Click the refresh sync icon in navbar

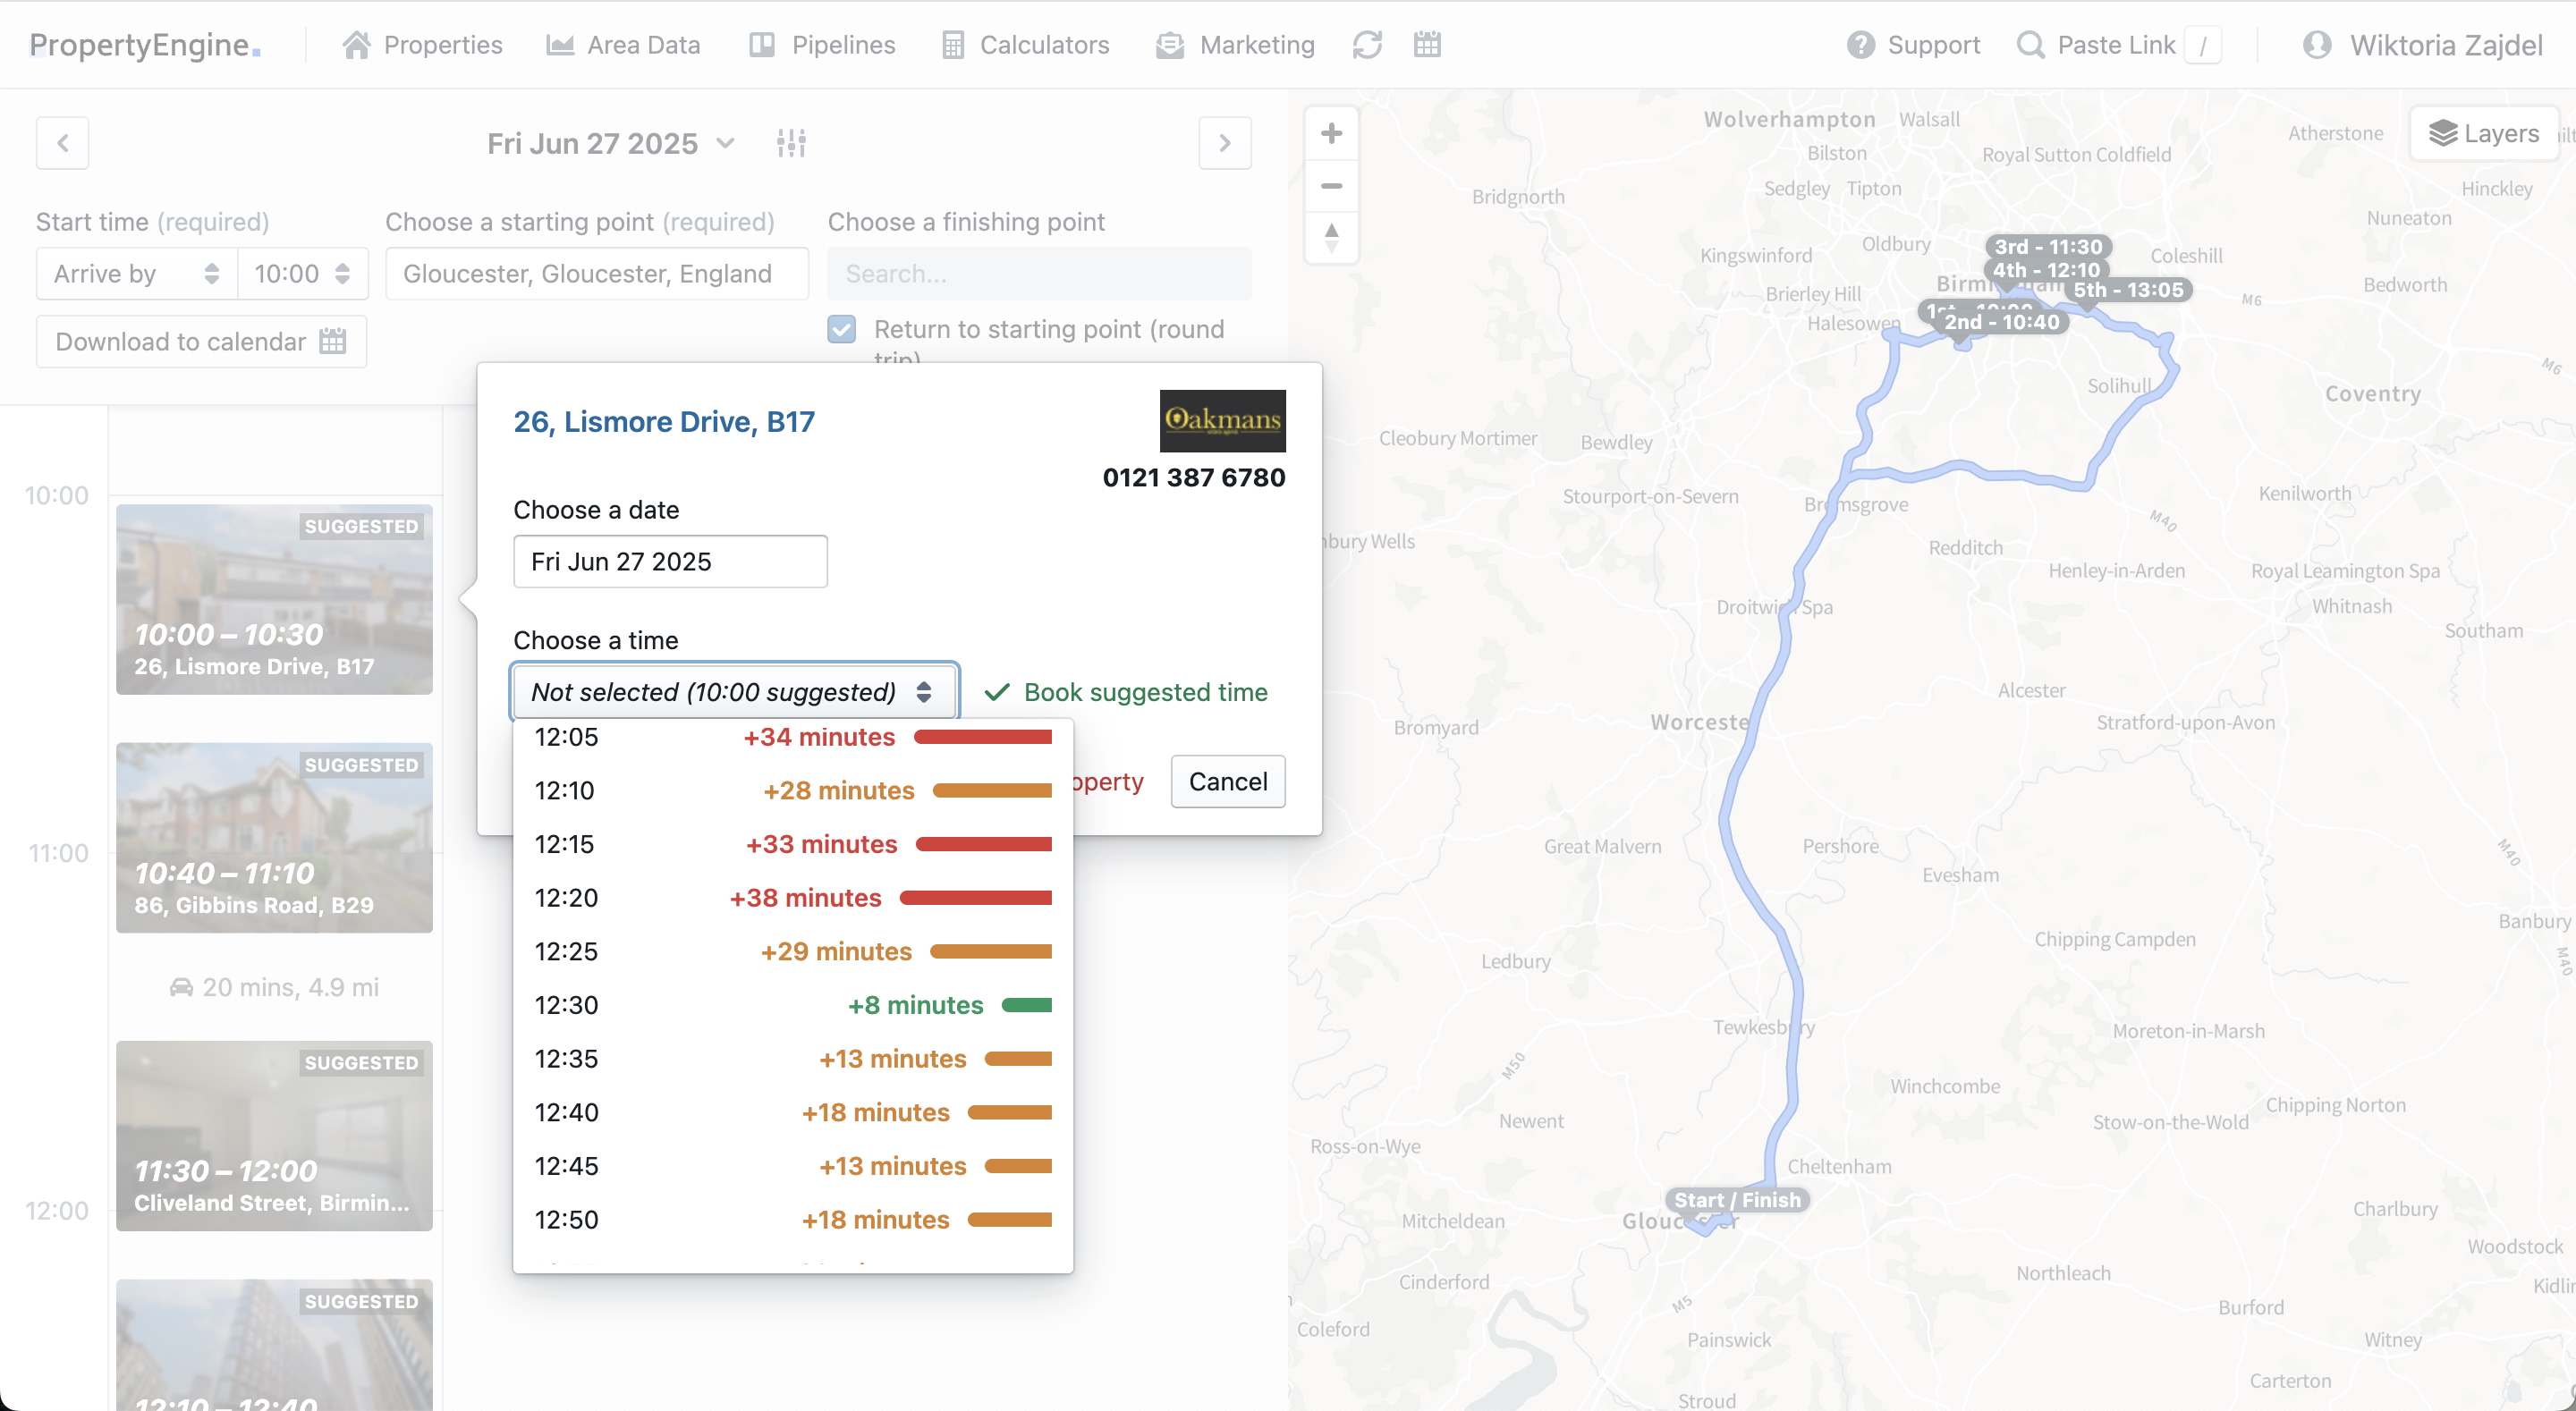pos(1367,45)
